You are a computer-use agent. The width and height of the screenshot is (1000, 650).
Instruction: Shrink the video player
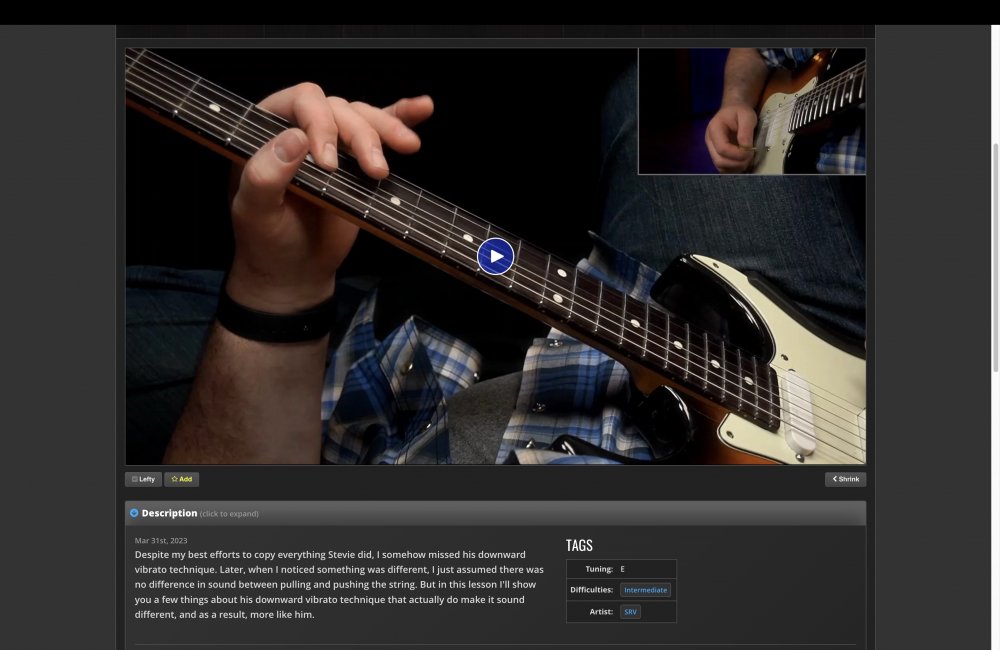[845, 479]
